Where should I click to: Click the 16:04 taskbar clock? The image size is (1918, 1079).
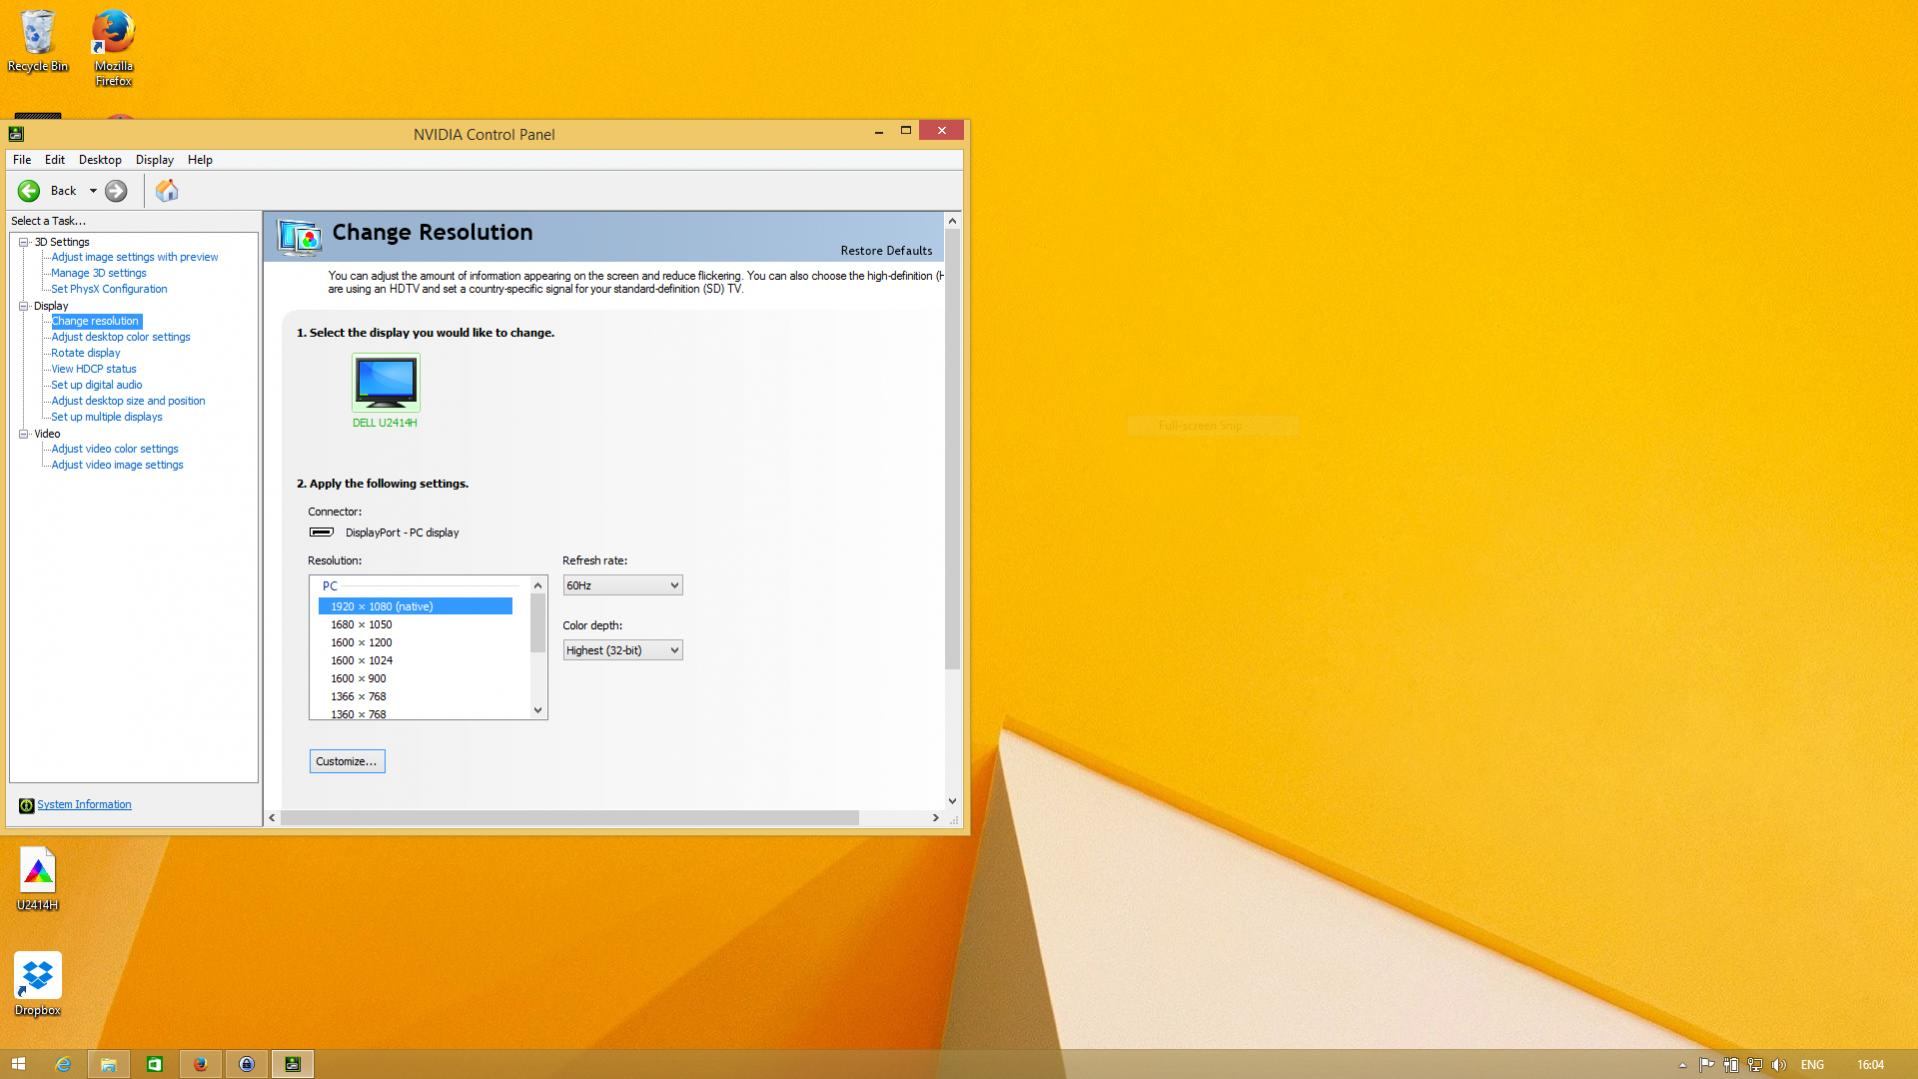(x=1870, y=1065)
